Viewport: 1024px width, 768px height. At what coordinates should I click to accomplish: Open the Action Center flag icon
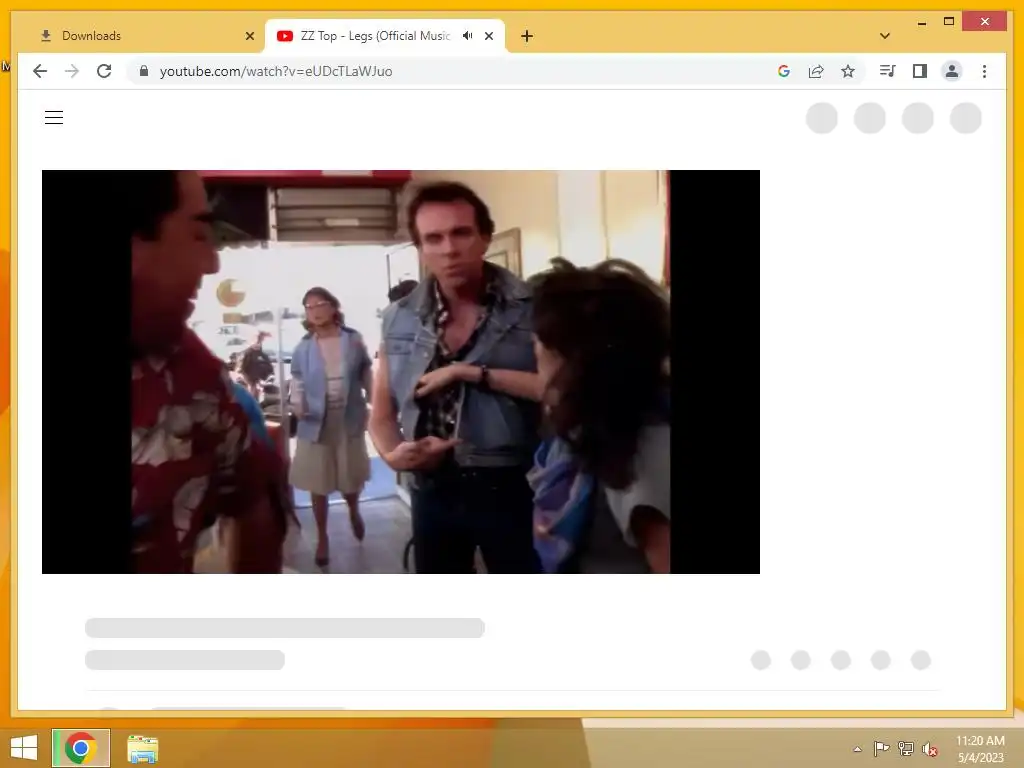pyautogui.click(x=881, y=749)
